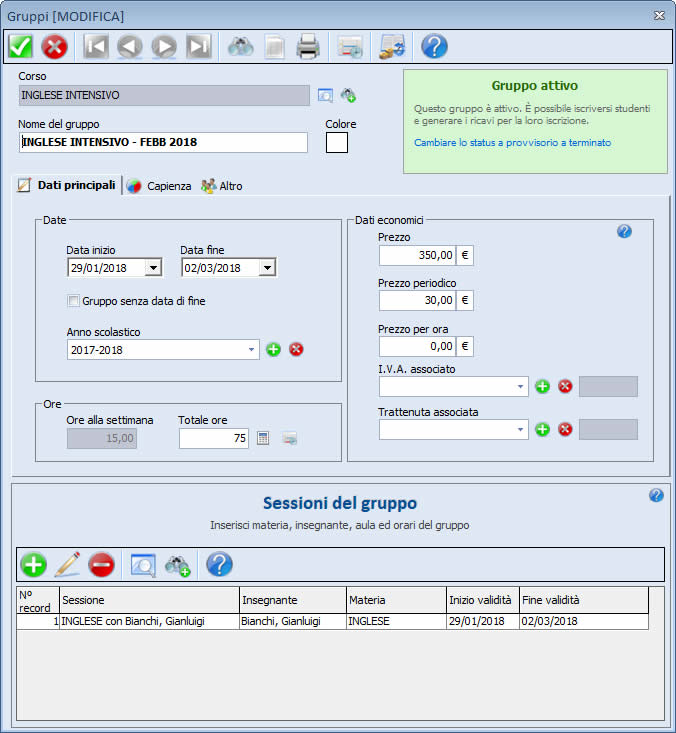The height and width of the screenshot is (733, 676).
Task: Click the Cambiare lo status link
Action: (x=512, y=143)
